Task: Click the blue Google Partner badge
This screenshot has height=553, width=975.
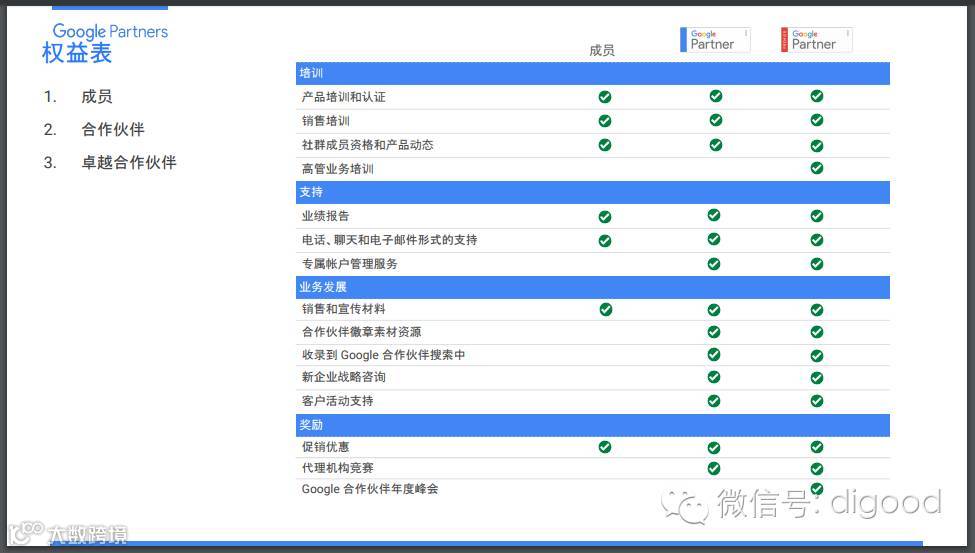Action: click(x=715, y=40)
